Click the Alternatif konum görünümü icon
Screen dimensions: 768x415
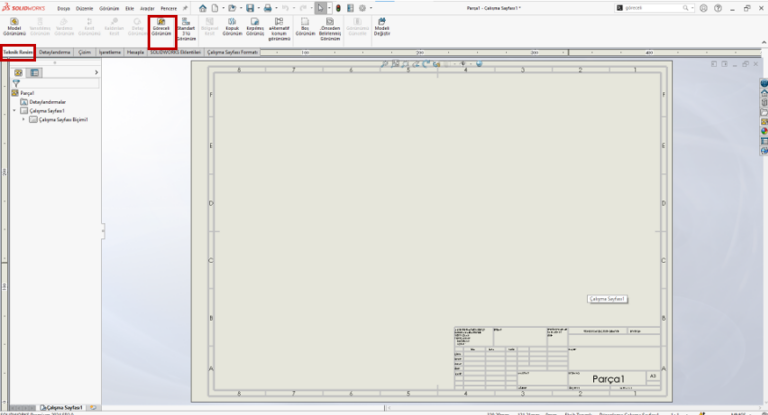point(281,27)
